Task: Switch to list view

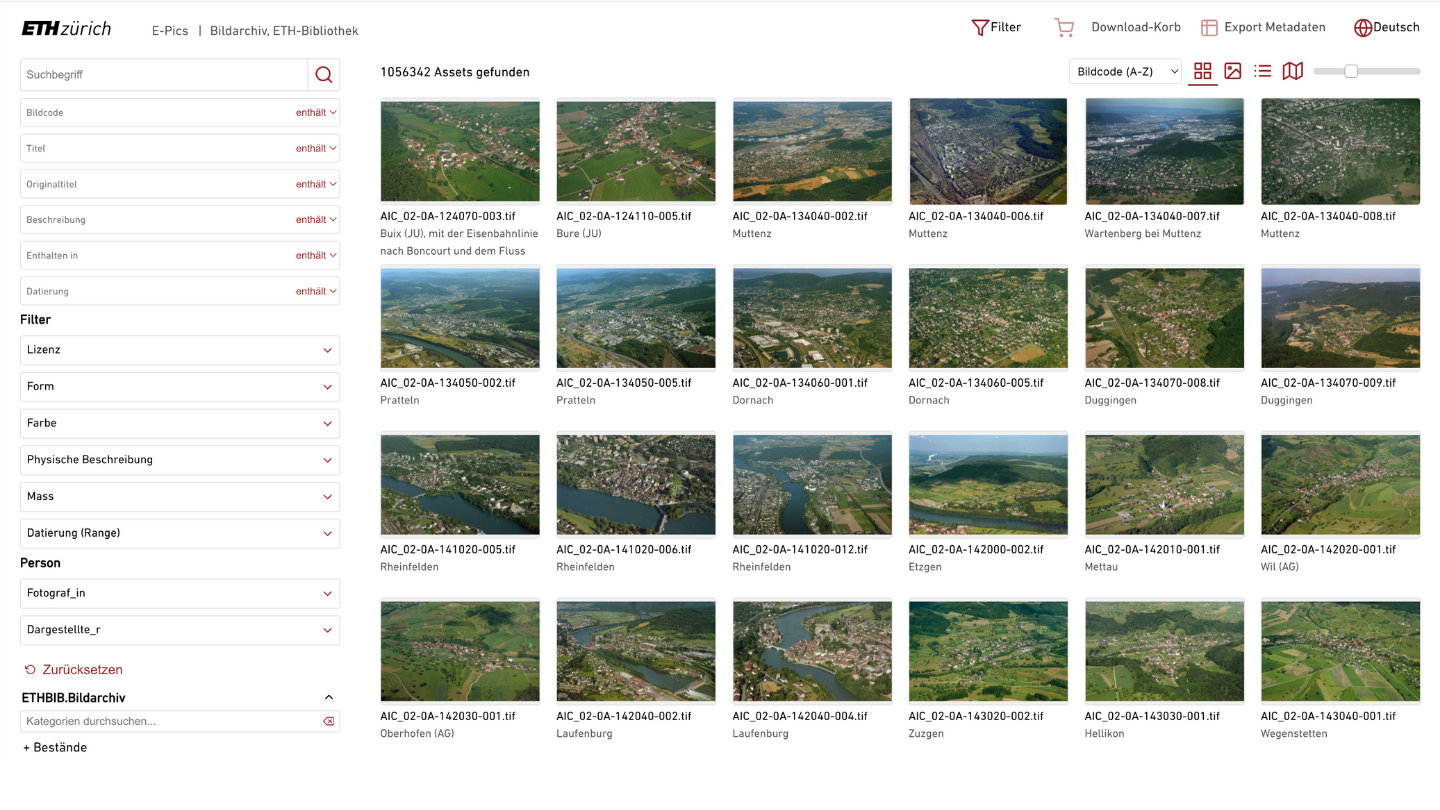Action: [1263, 71]
